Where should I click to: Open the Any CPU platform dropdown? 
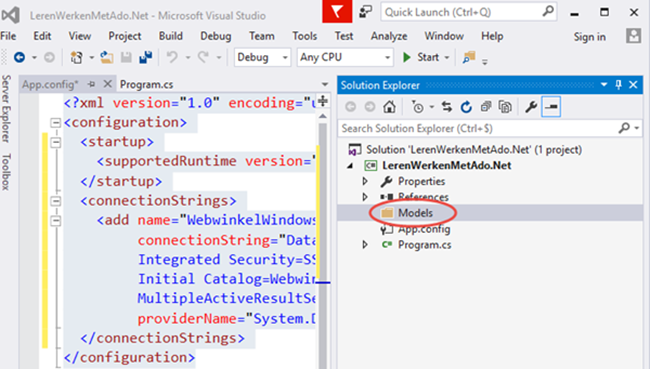coord(387,58)
